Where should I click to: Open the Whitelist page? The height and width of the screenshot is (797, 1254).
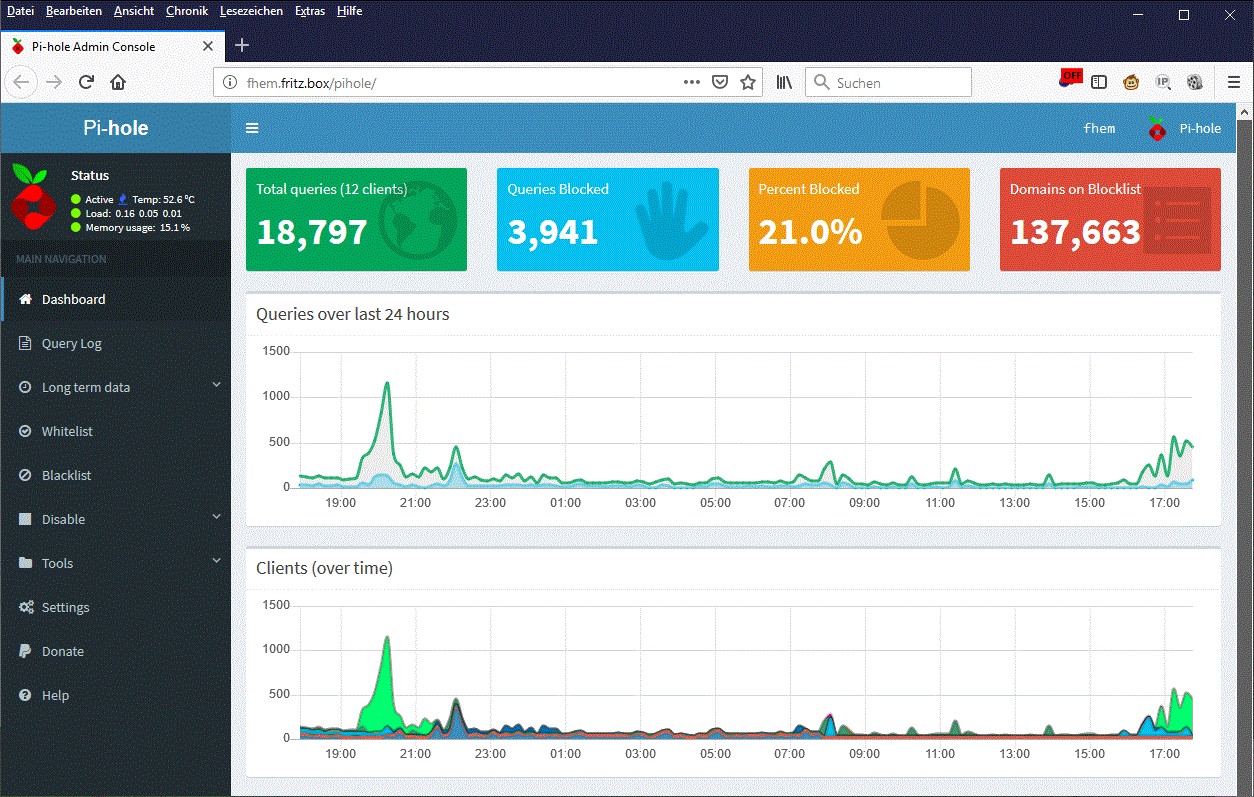(116, 431)
